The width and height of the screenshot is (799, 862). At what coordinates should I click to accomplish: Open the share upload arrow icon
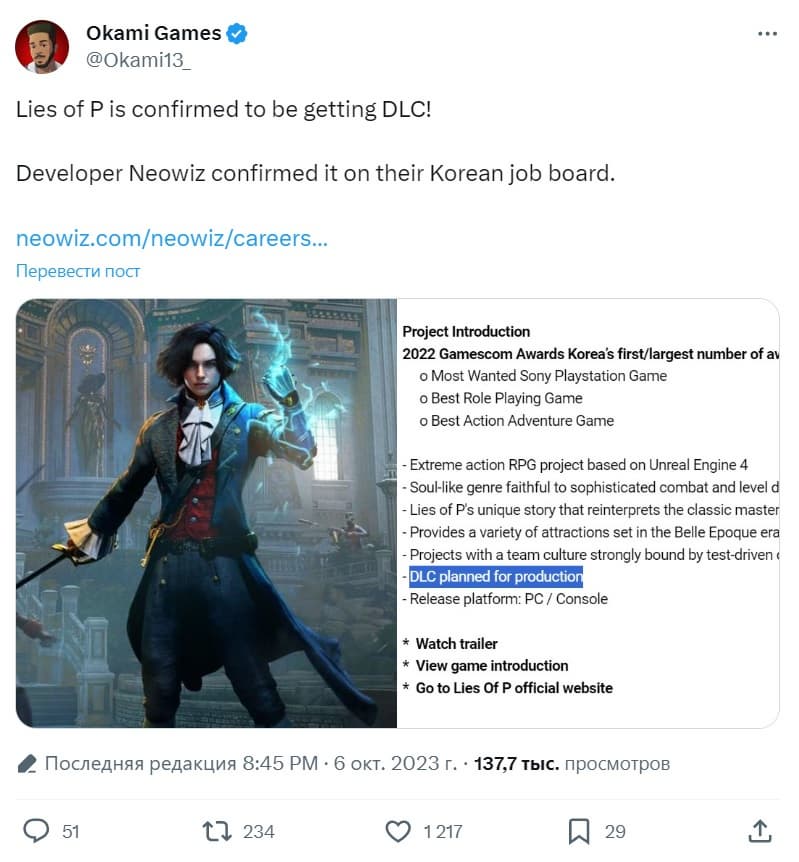click(760, 831)
